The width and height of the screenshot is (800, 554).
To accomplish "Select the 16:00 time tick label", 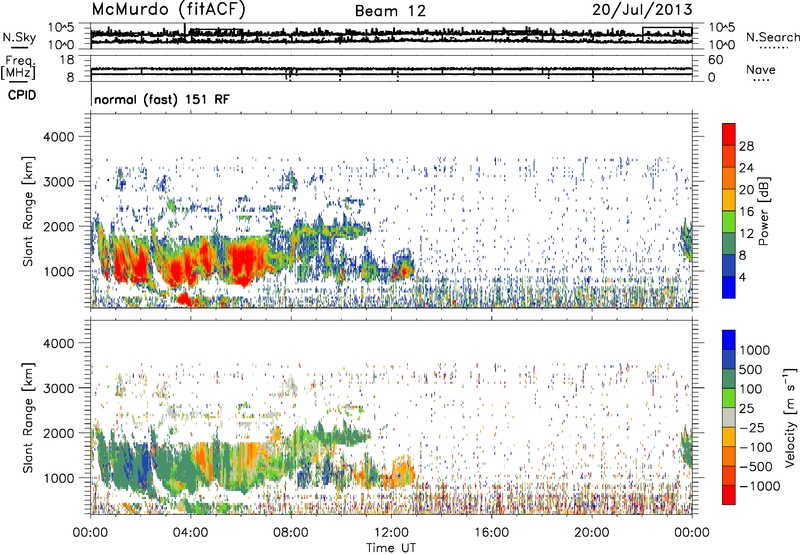I will tap(491, 533).
